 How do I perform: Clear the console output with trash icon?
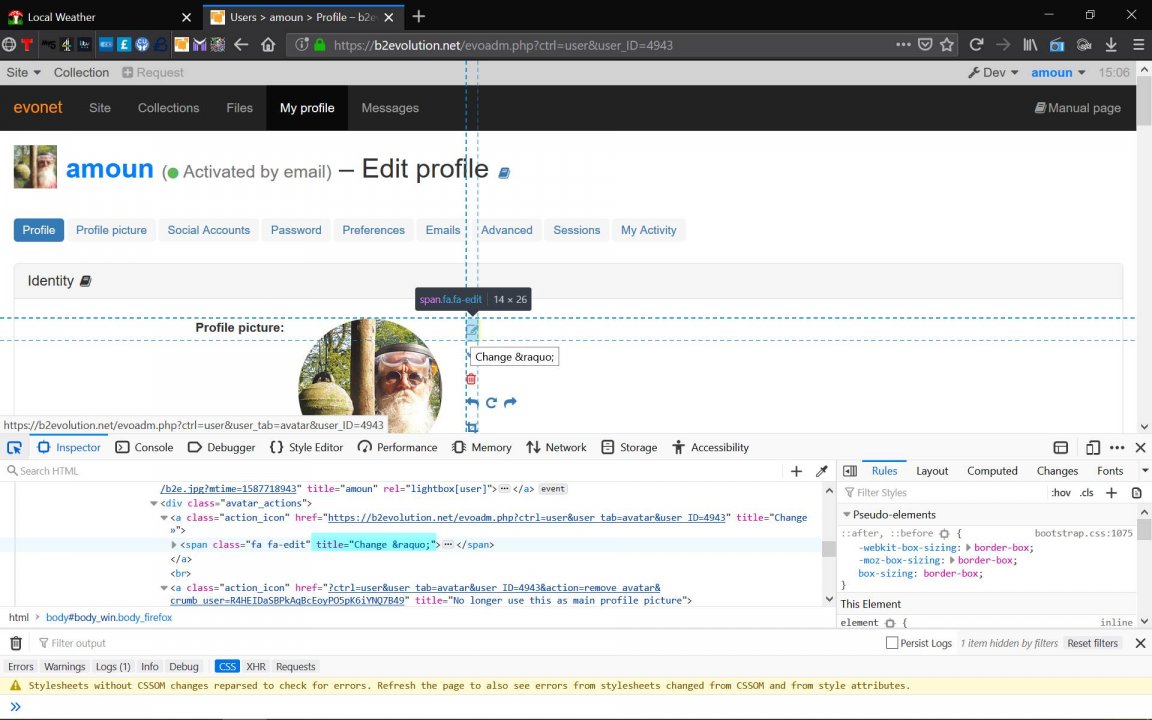coord(15,644)
